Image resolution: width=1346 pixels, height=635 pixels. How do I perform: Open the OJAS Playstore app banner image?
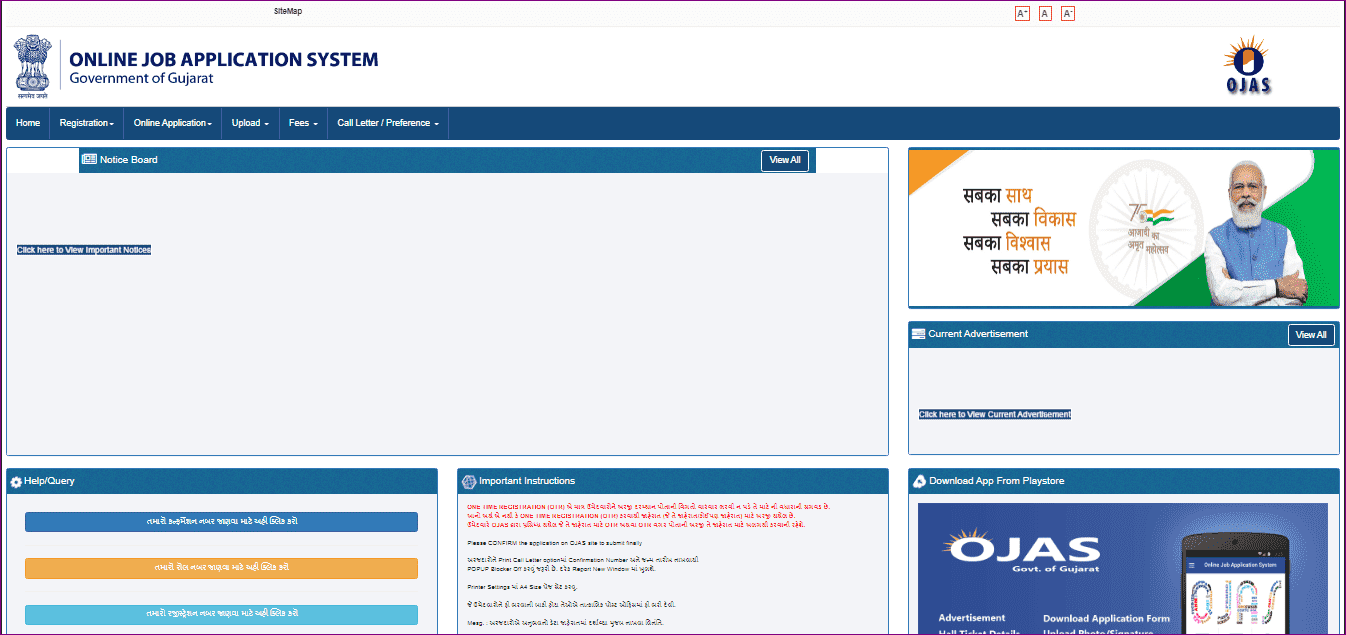(x=1122, y=568)
